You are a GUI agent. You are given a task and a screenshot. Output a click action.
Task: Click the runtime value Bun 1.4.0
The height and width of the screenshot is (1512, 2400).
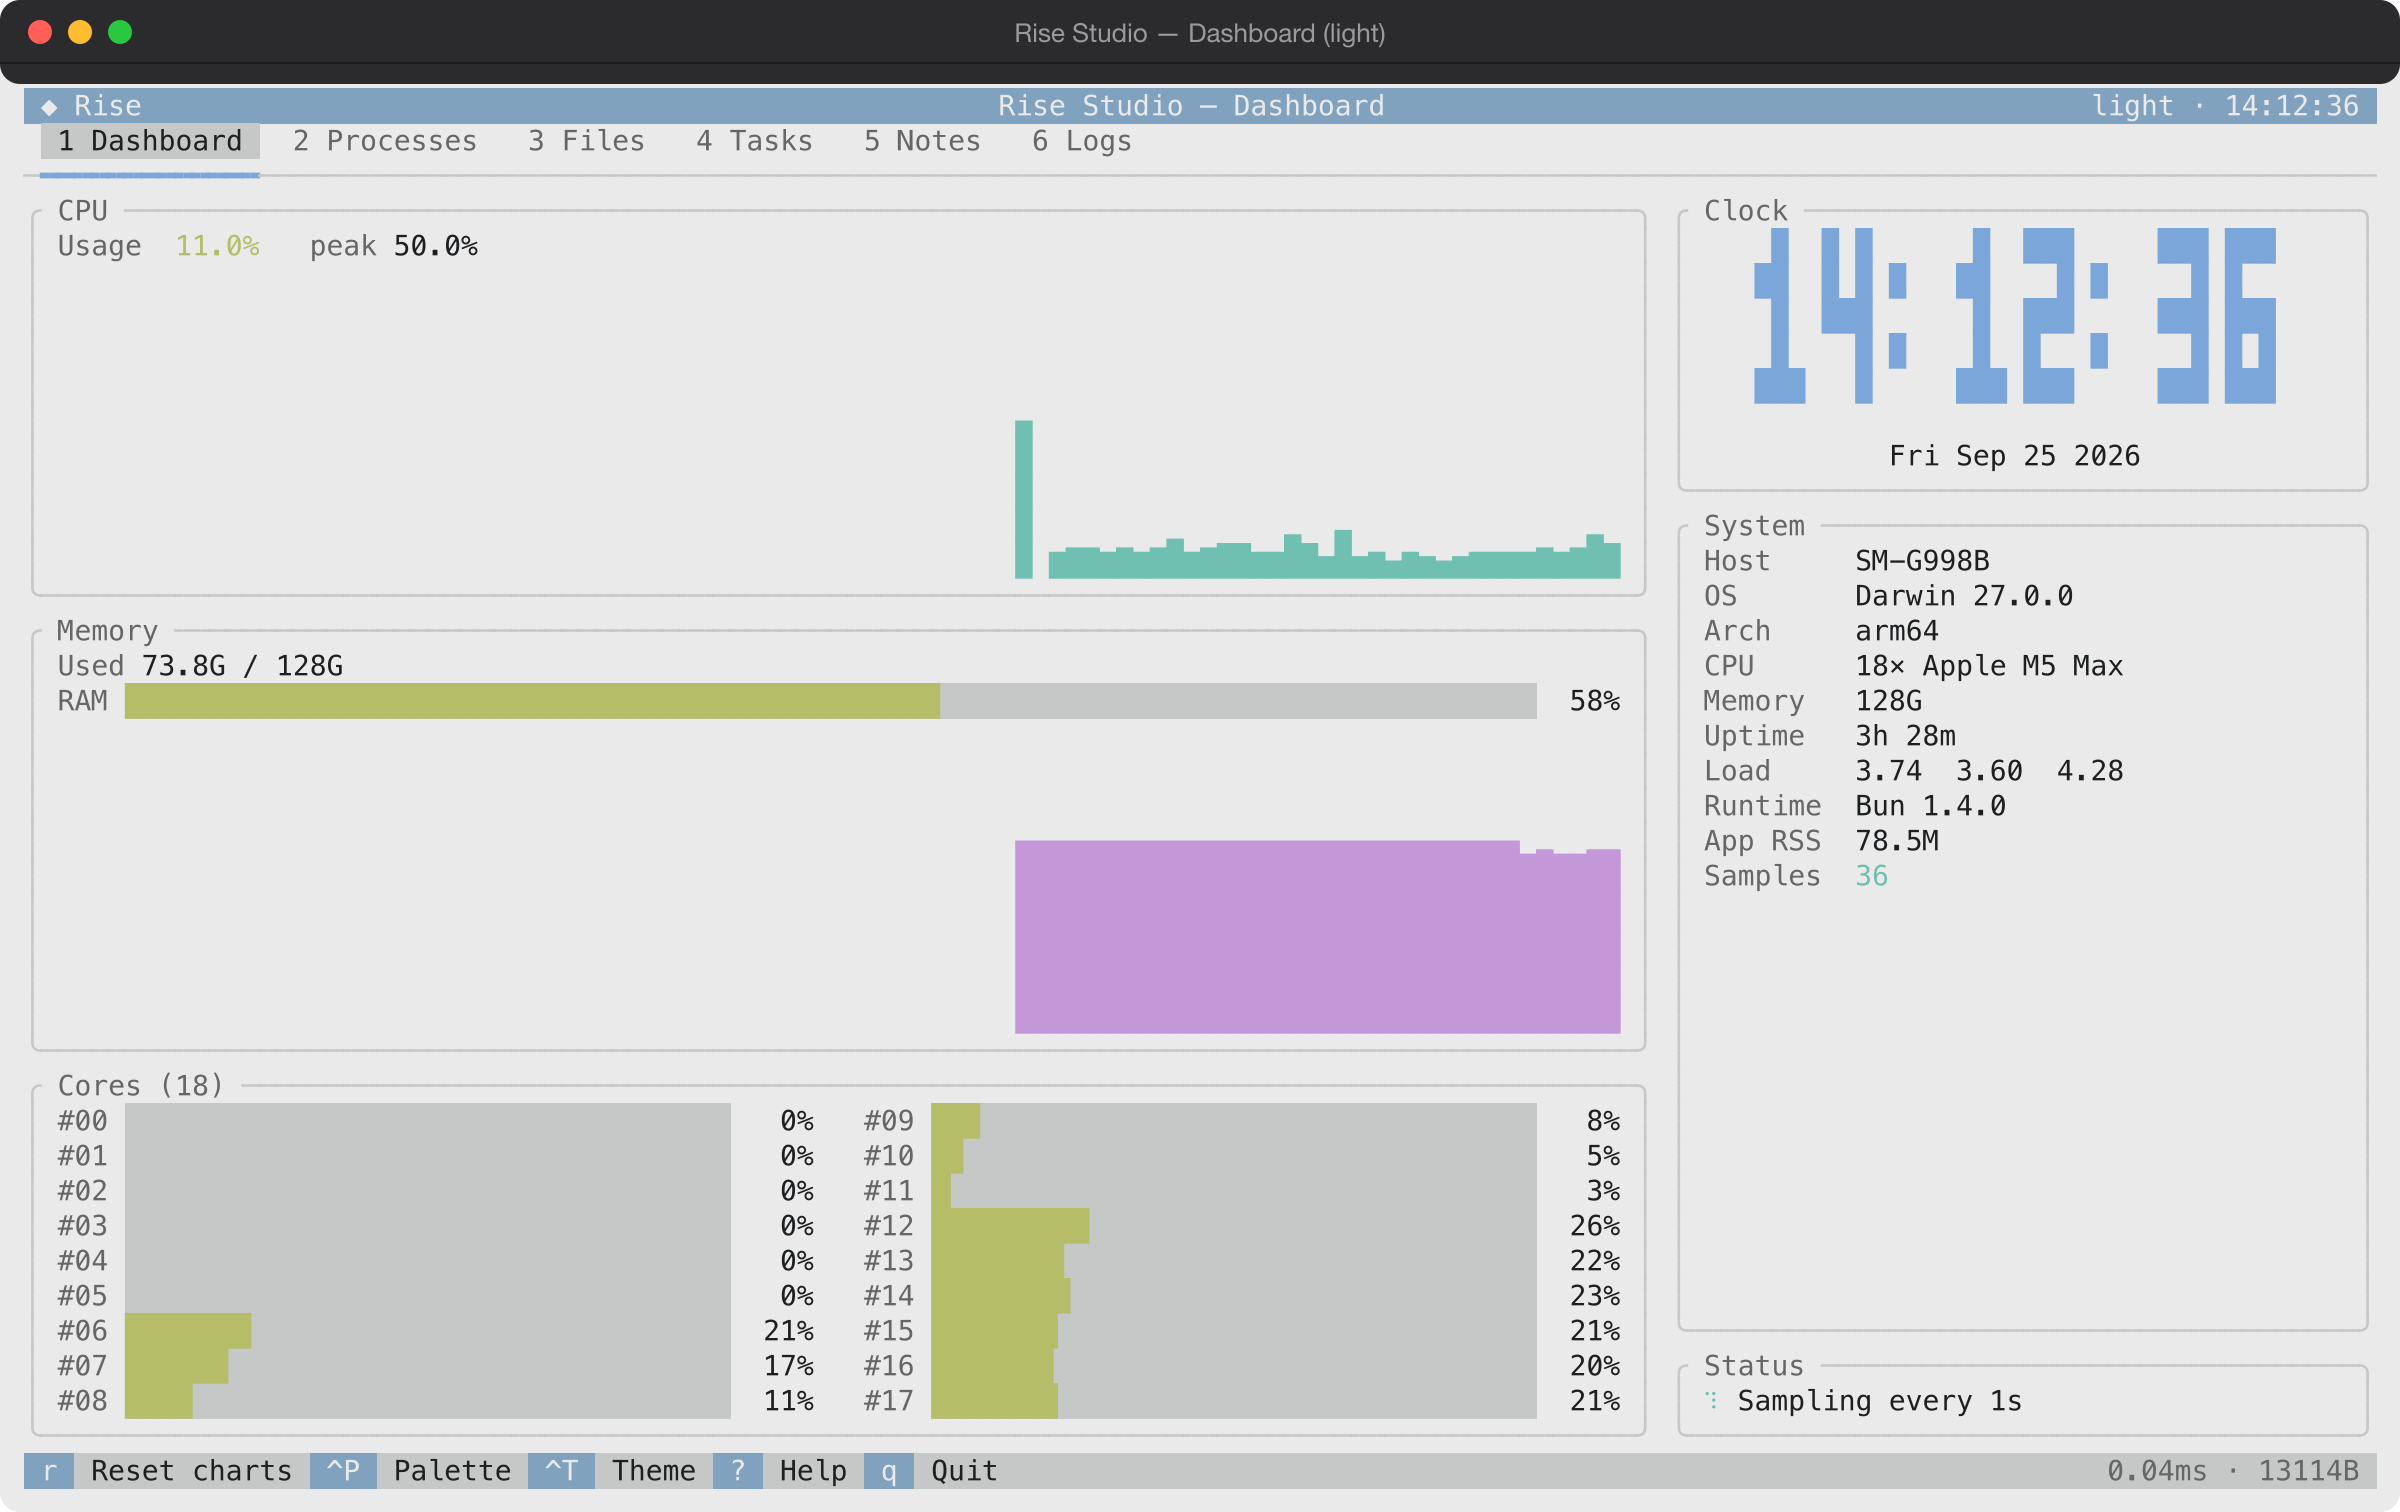[1930, 806]
